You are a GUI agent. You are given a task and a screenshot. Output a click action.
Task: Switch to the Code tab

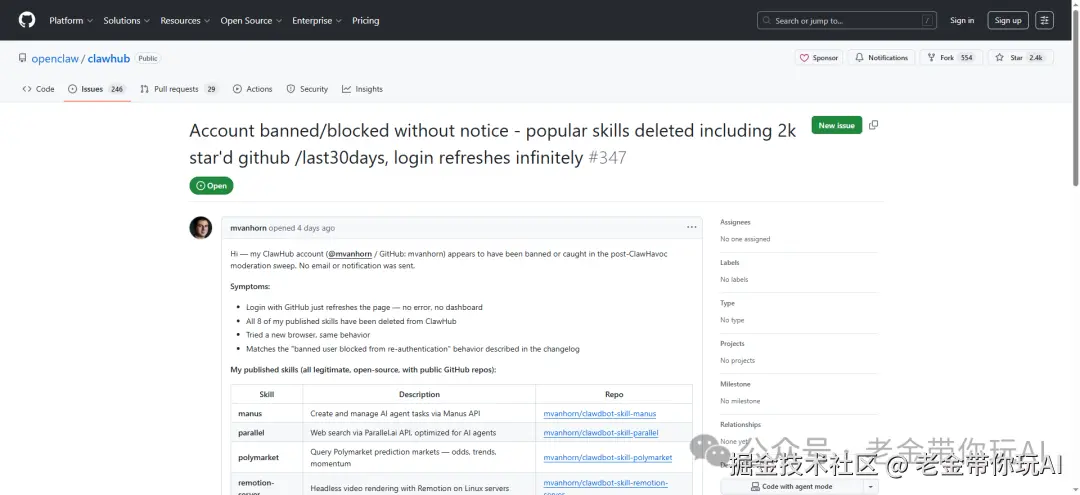click(39, 89)
